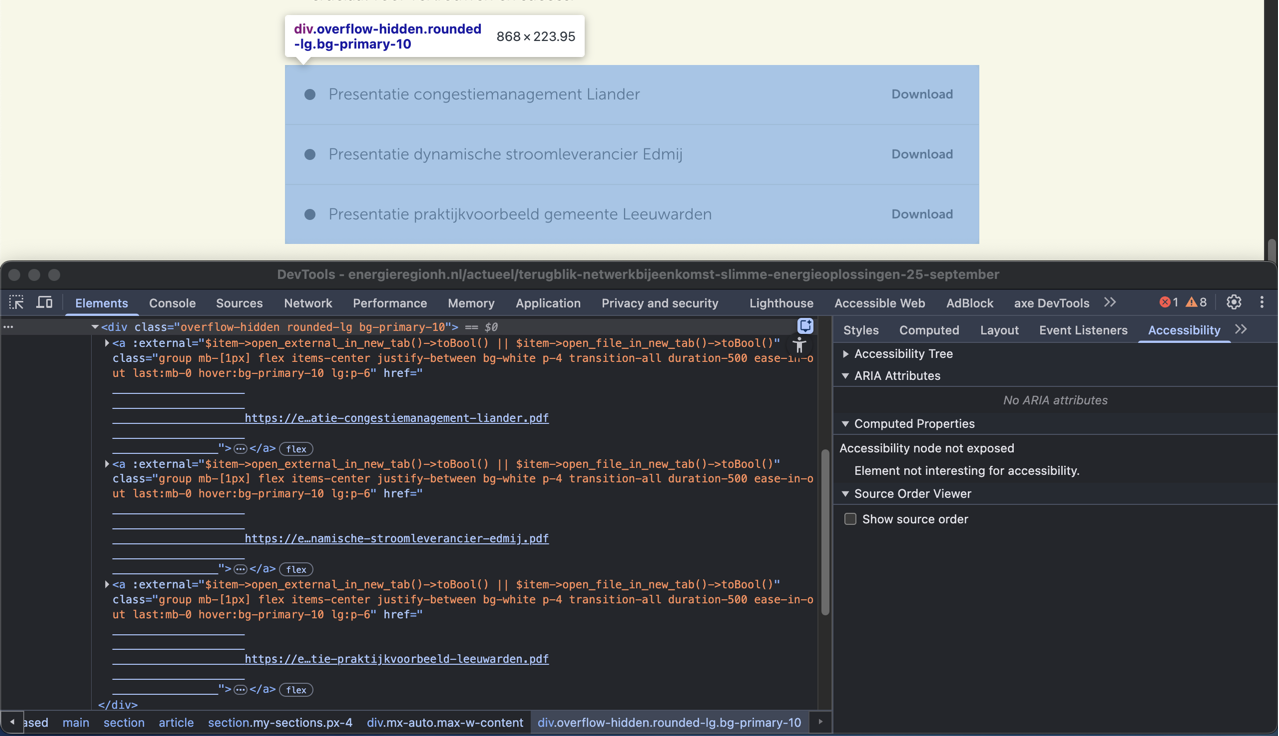Click the accessibility figure icon in Elements
Image resolution: width=1279 pixels, height=736 pixels.
tap(799, 345)
